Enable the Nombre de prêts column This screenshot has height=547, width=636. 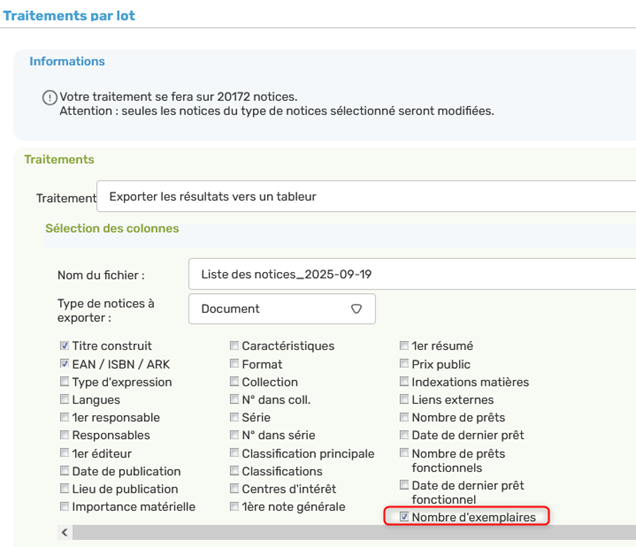[404, 418]
